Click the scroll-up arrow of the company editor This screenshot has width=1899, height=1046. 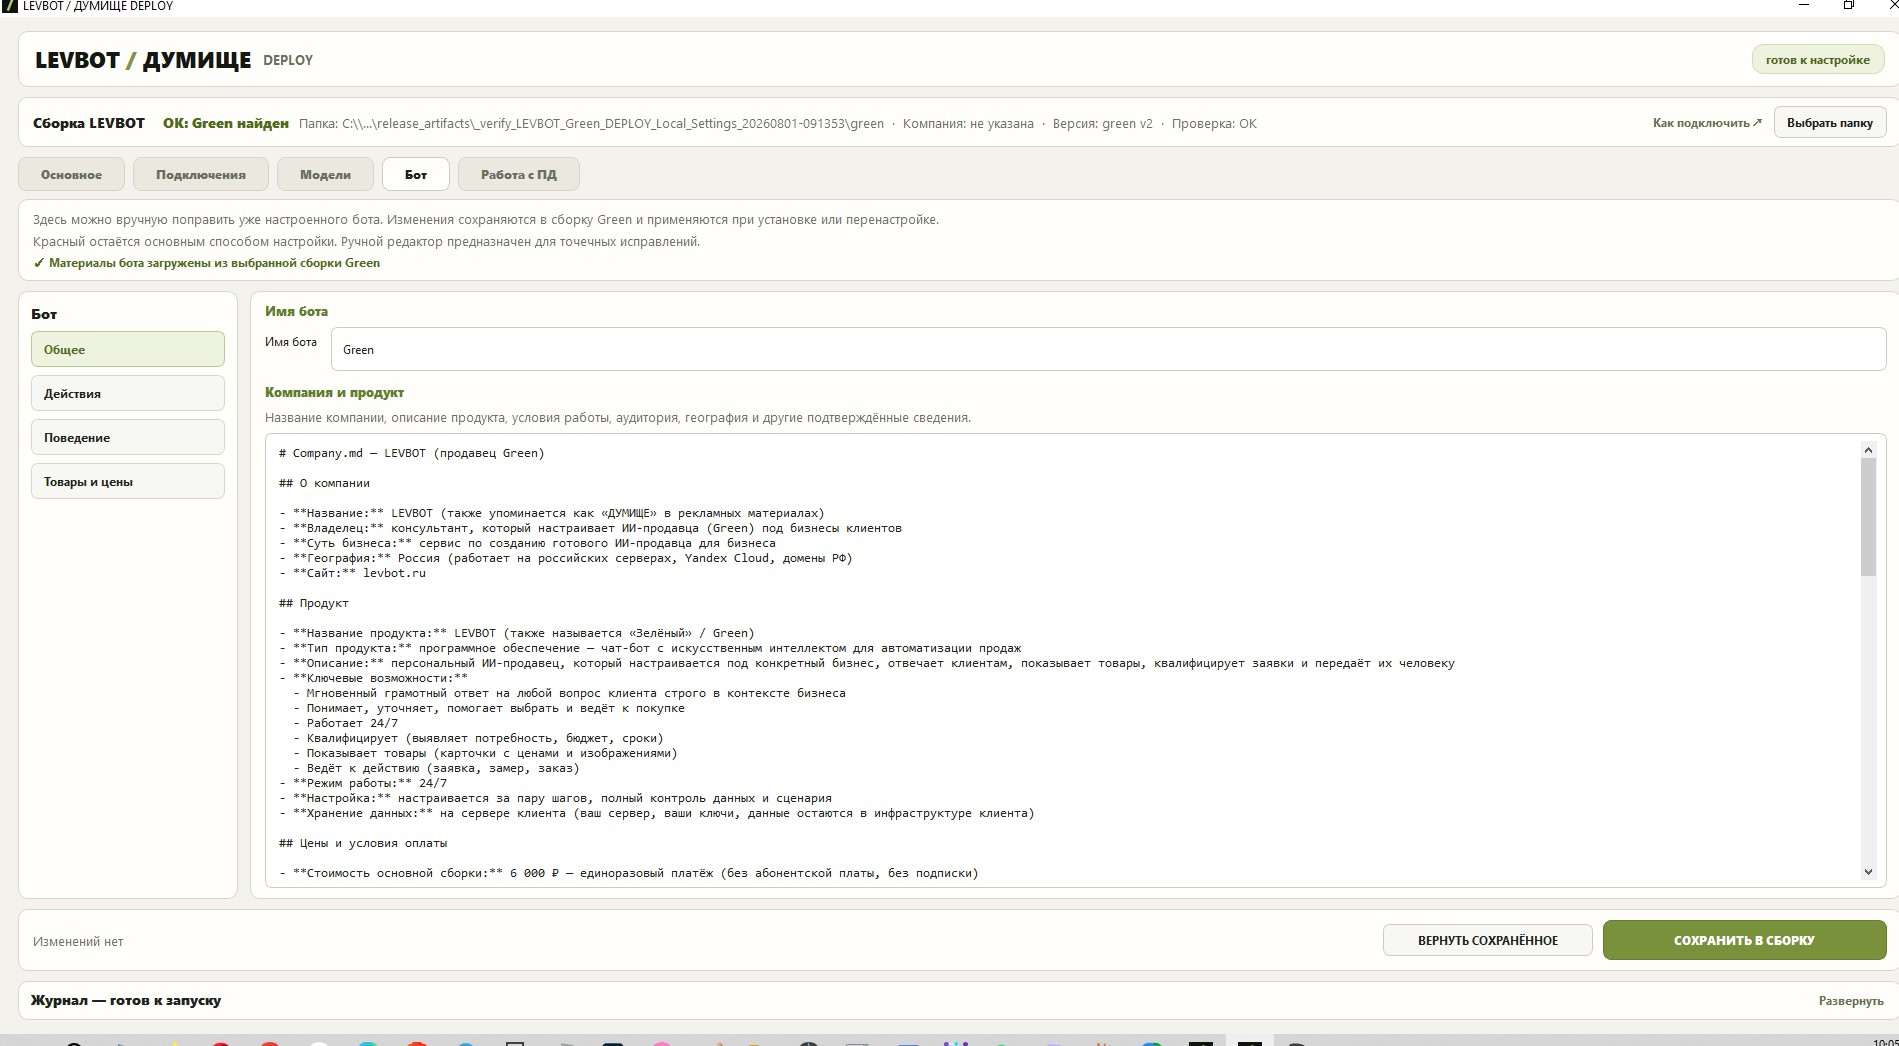(1868, 450)
